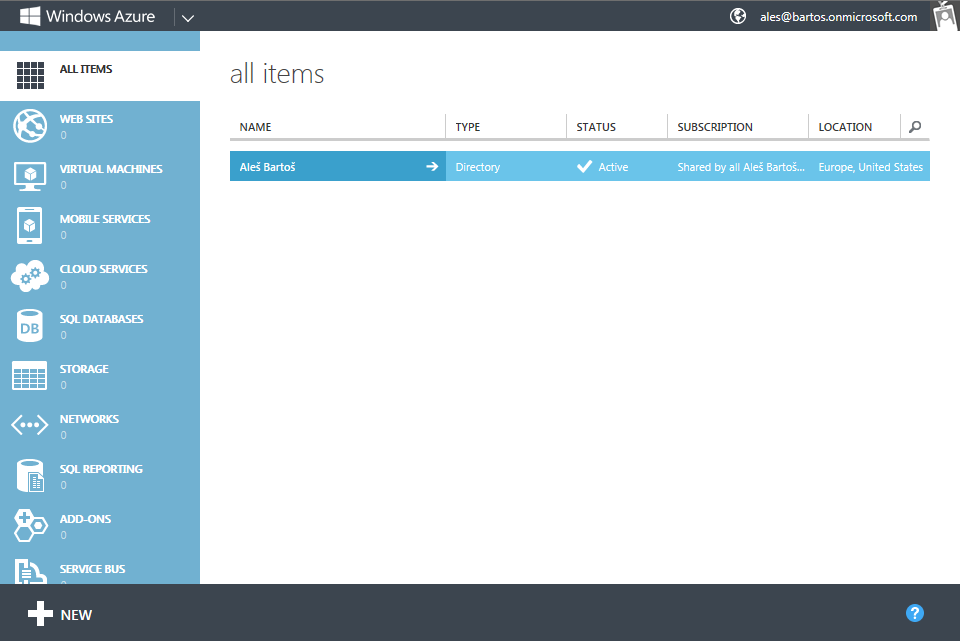This screenshot has width=960, height=641.
Task: Open the SQL Databases DB icon
Action: click(x=30, y=326)
